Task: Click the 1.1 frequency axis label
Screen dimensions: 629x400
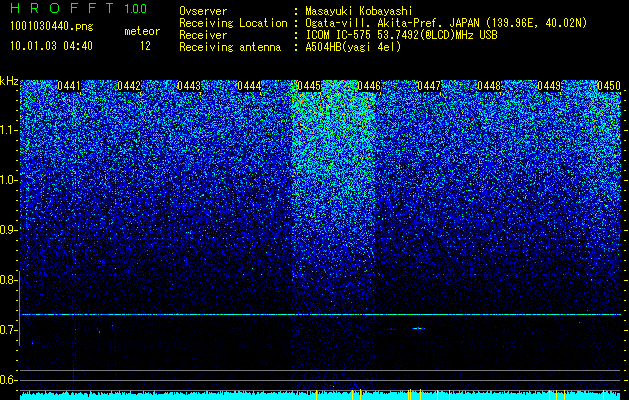Action: click(x=8, y=130)
